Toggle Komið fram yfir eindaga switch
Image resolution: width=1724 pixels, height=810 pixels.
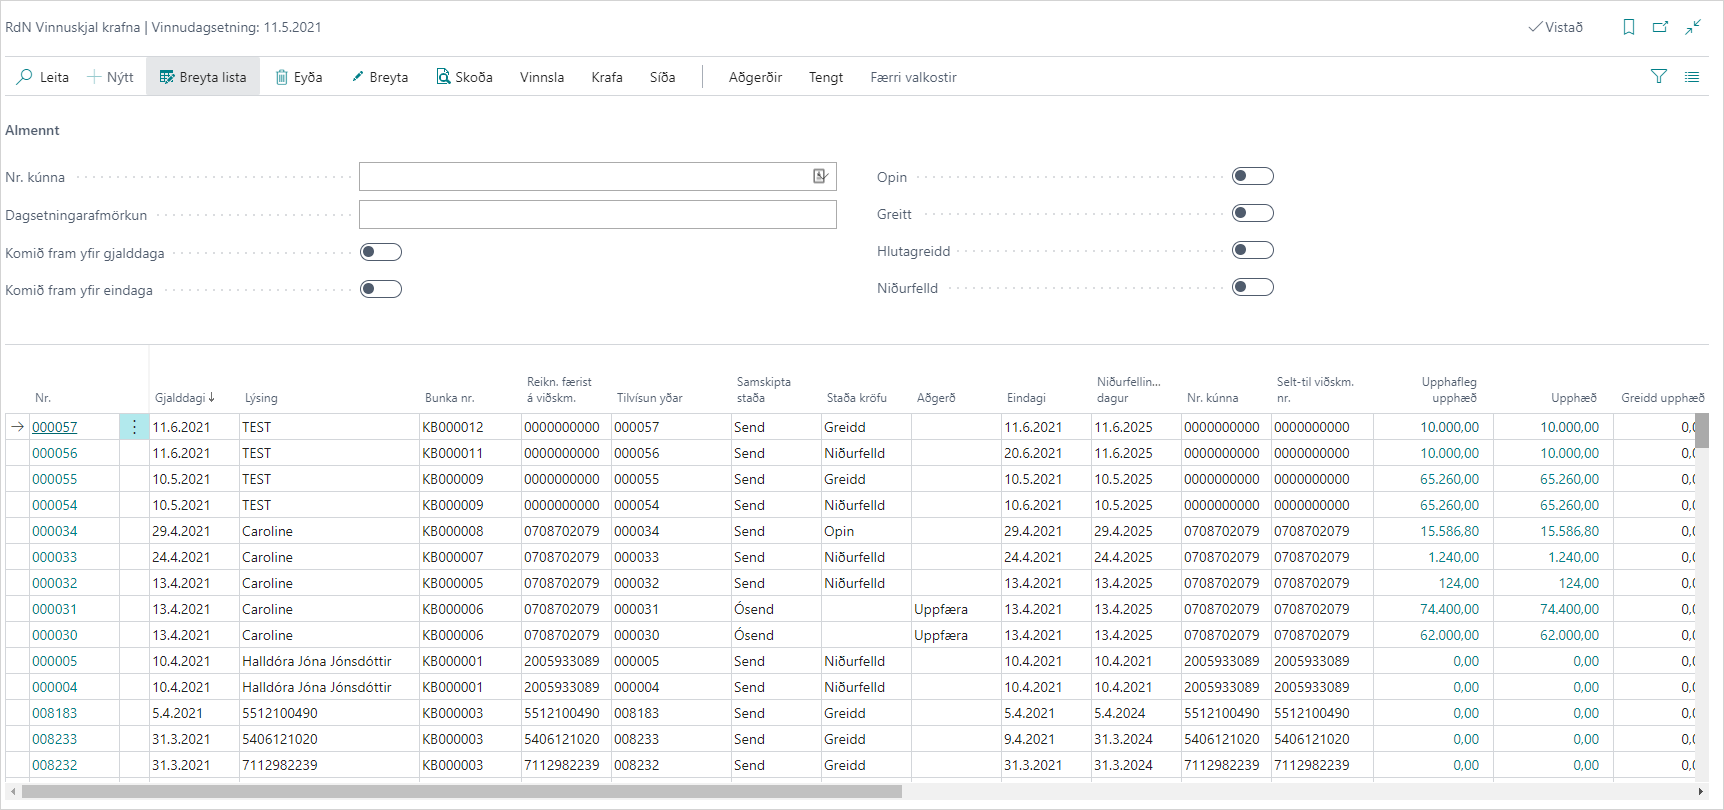(x=381, y=289)
